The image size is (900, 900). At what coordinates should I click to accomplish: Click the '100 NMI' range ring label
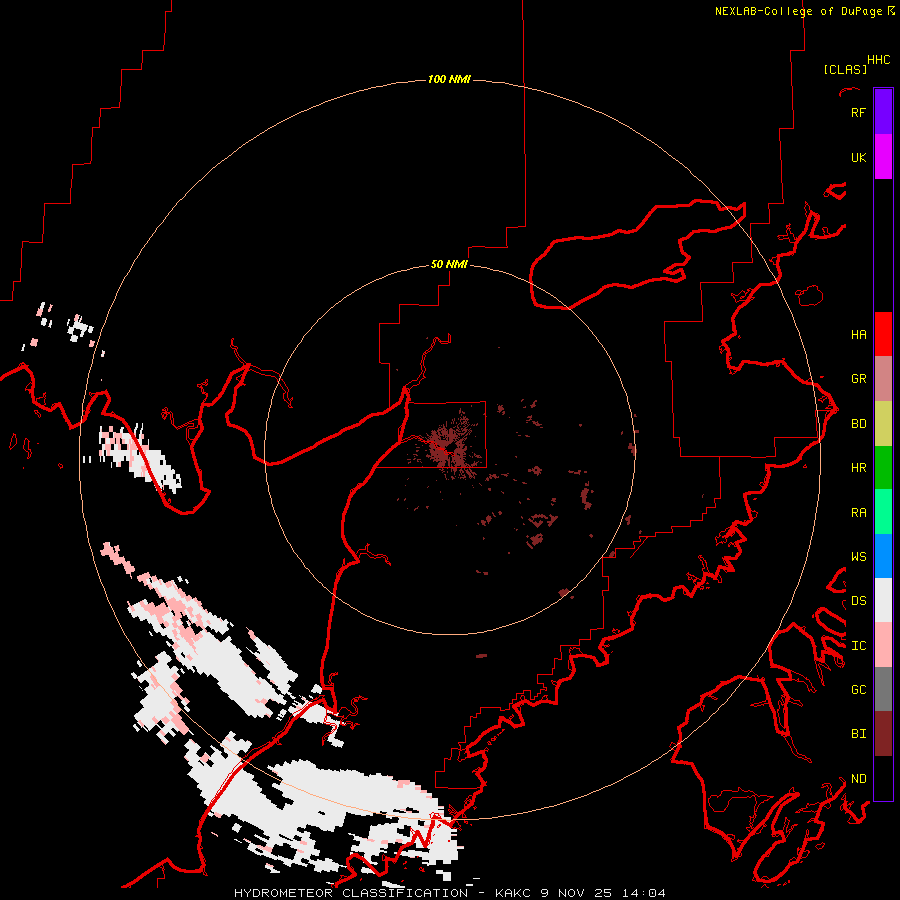tap(449, 79)
